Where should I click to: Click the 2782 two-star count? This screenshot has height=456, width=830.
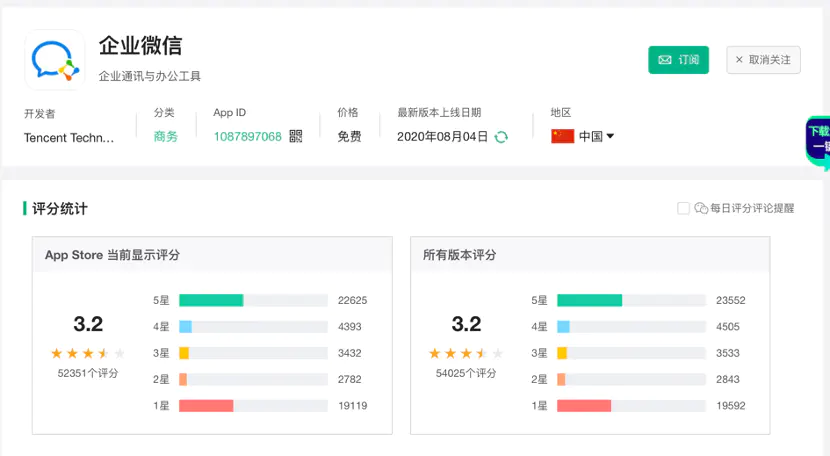[350, 379]
